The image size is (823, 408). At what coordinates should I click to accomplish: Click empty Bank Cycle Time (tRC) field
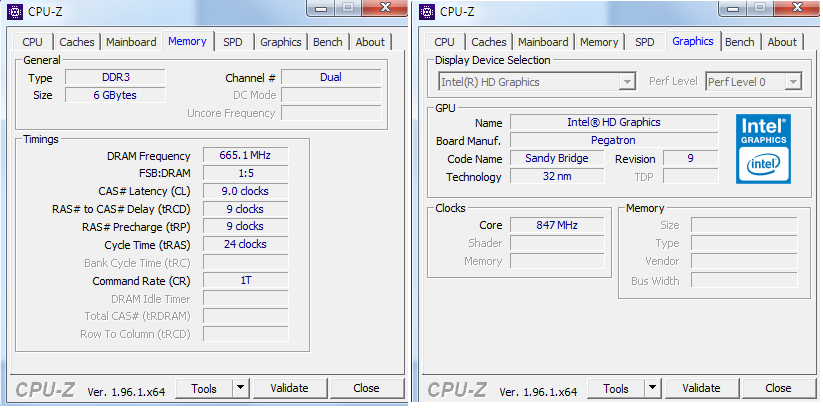pyautogui.click(x=245, y=263)
